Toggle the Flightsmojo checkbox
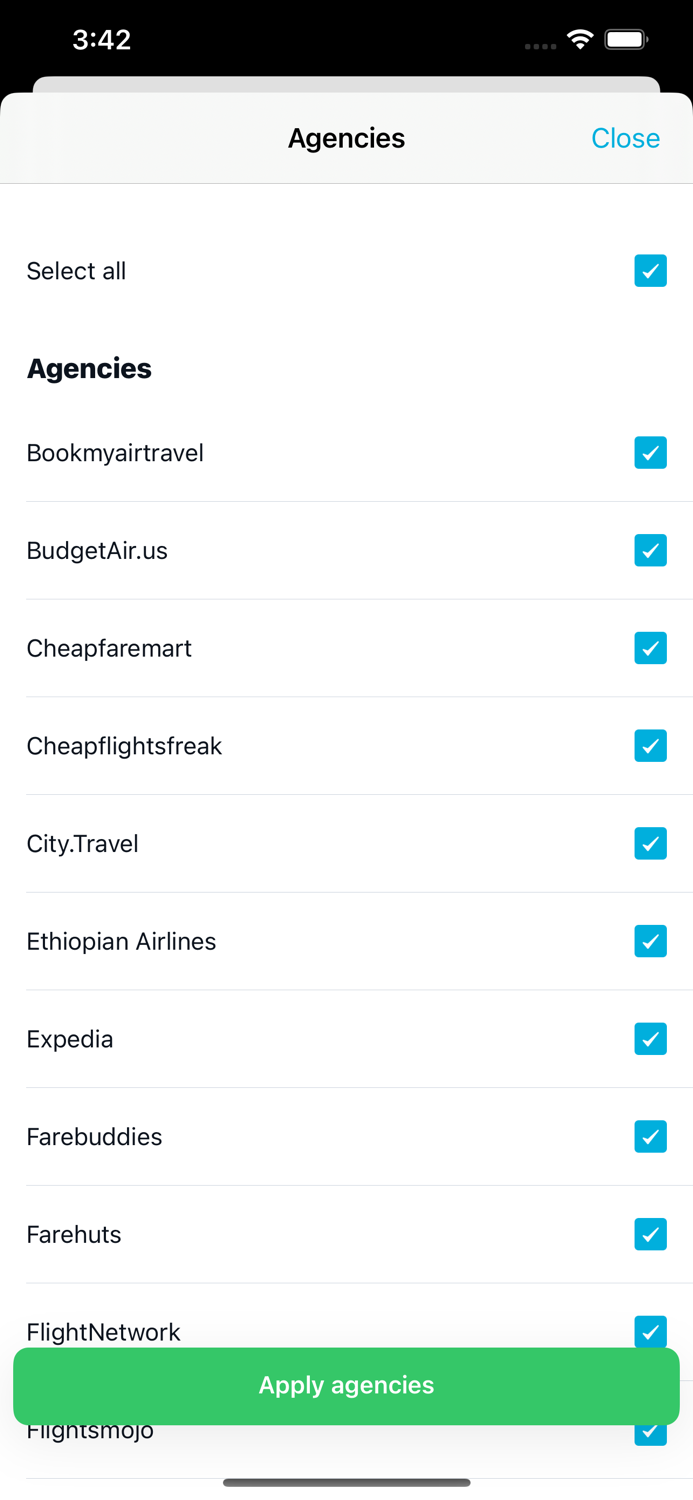The width and height of the screenshot is (693, 1500). click(650, 1430)
